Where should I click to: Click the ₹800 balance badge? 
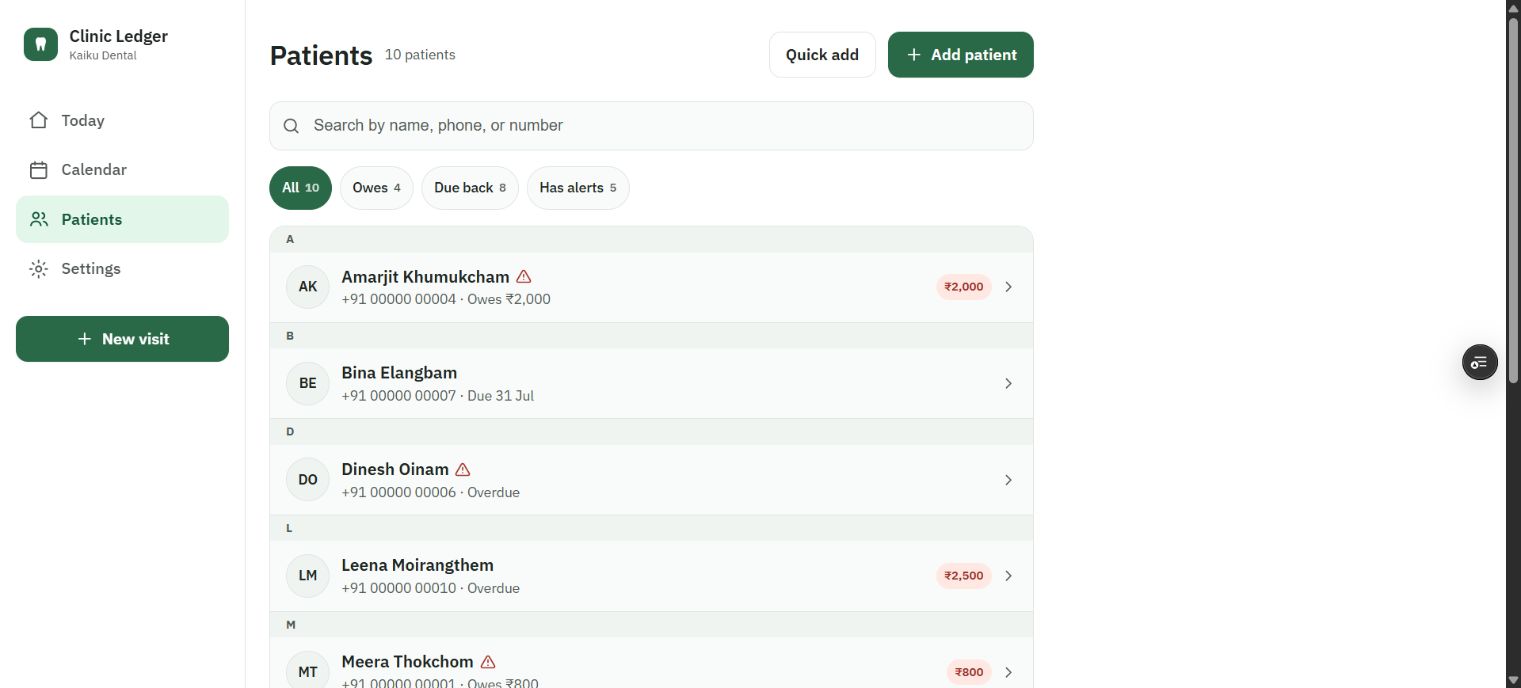969,672
